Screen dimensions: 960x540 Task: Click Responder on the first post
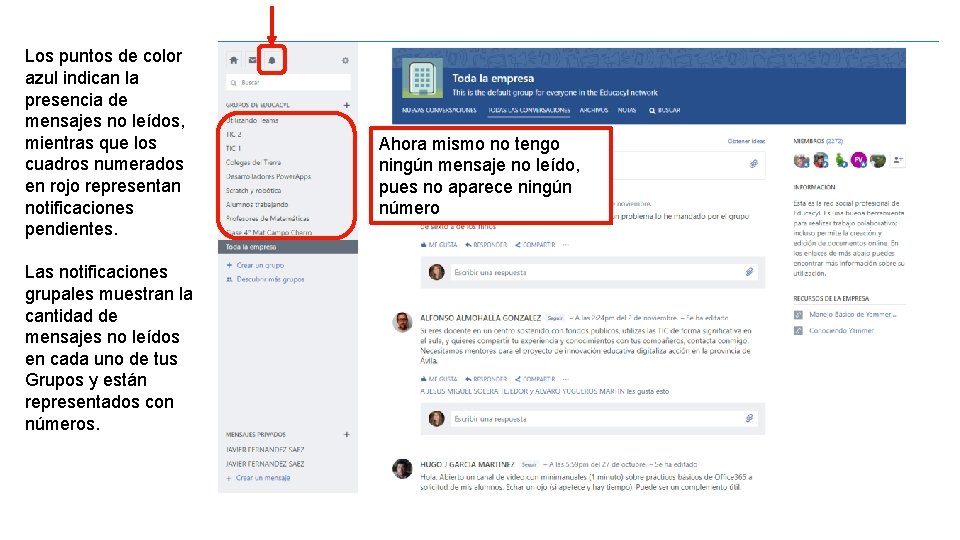pos(486,245)
